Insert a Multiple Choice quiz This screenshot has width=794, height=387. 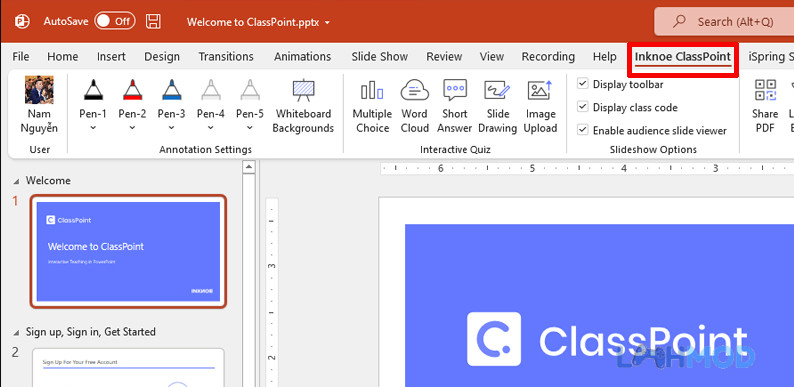pyautogui.click(x=372, y=106)
